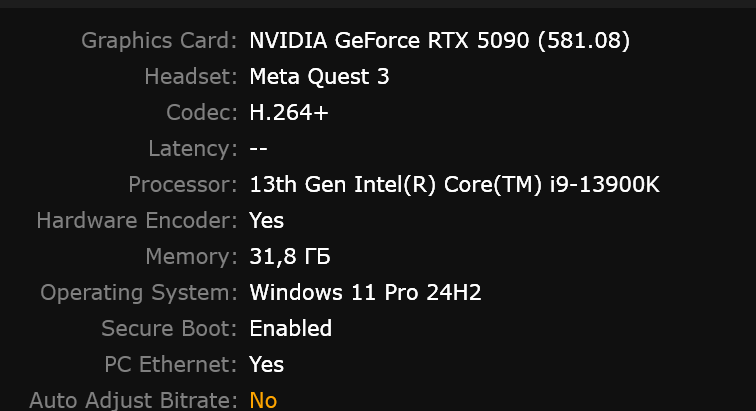756x411 pixels.
Task: Select the H.264+ codec value
Action: coord(289,112)
